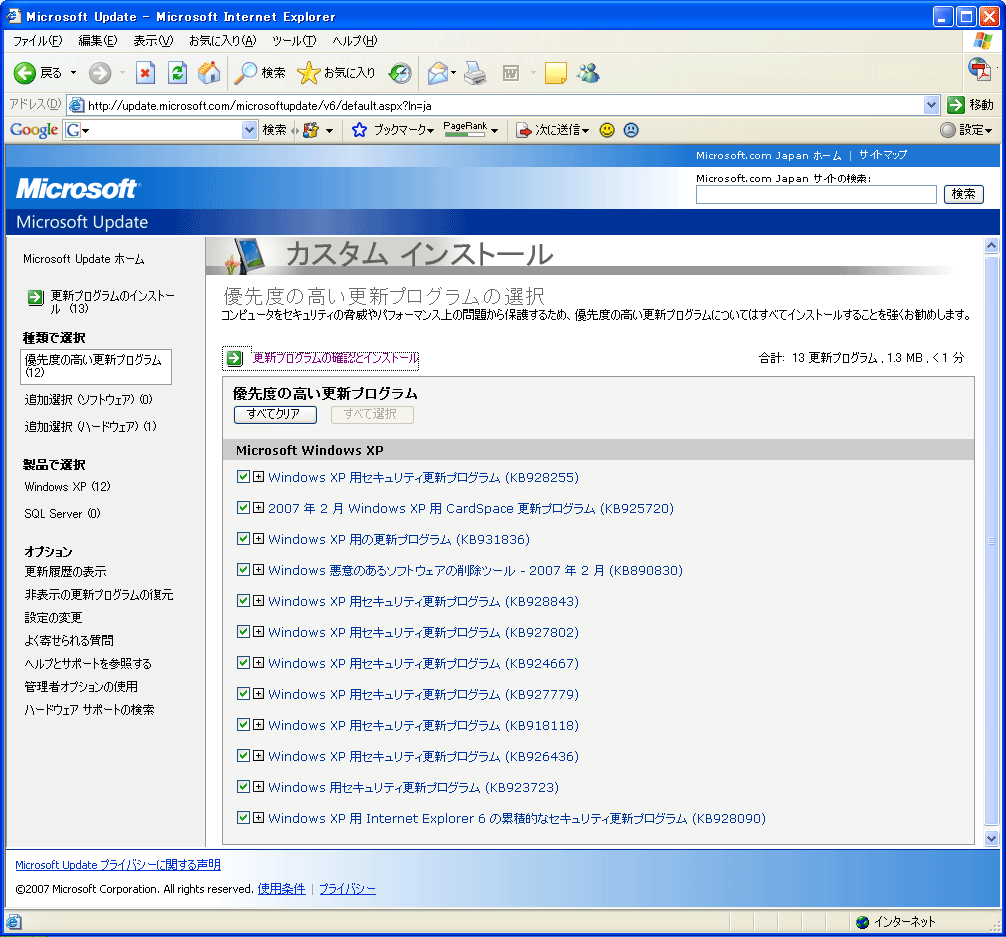Click the Mail envelope icon

[x=438, y=73]
